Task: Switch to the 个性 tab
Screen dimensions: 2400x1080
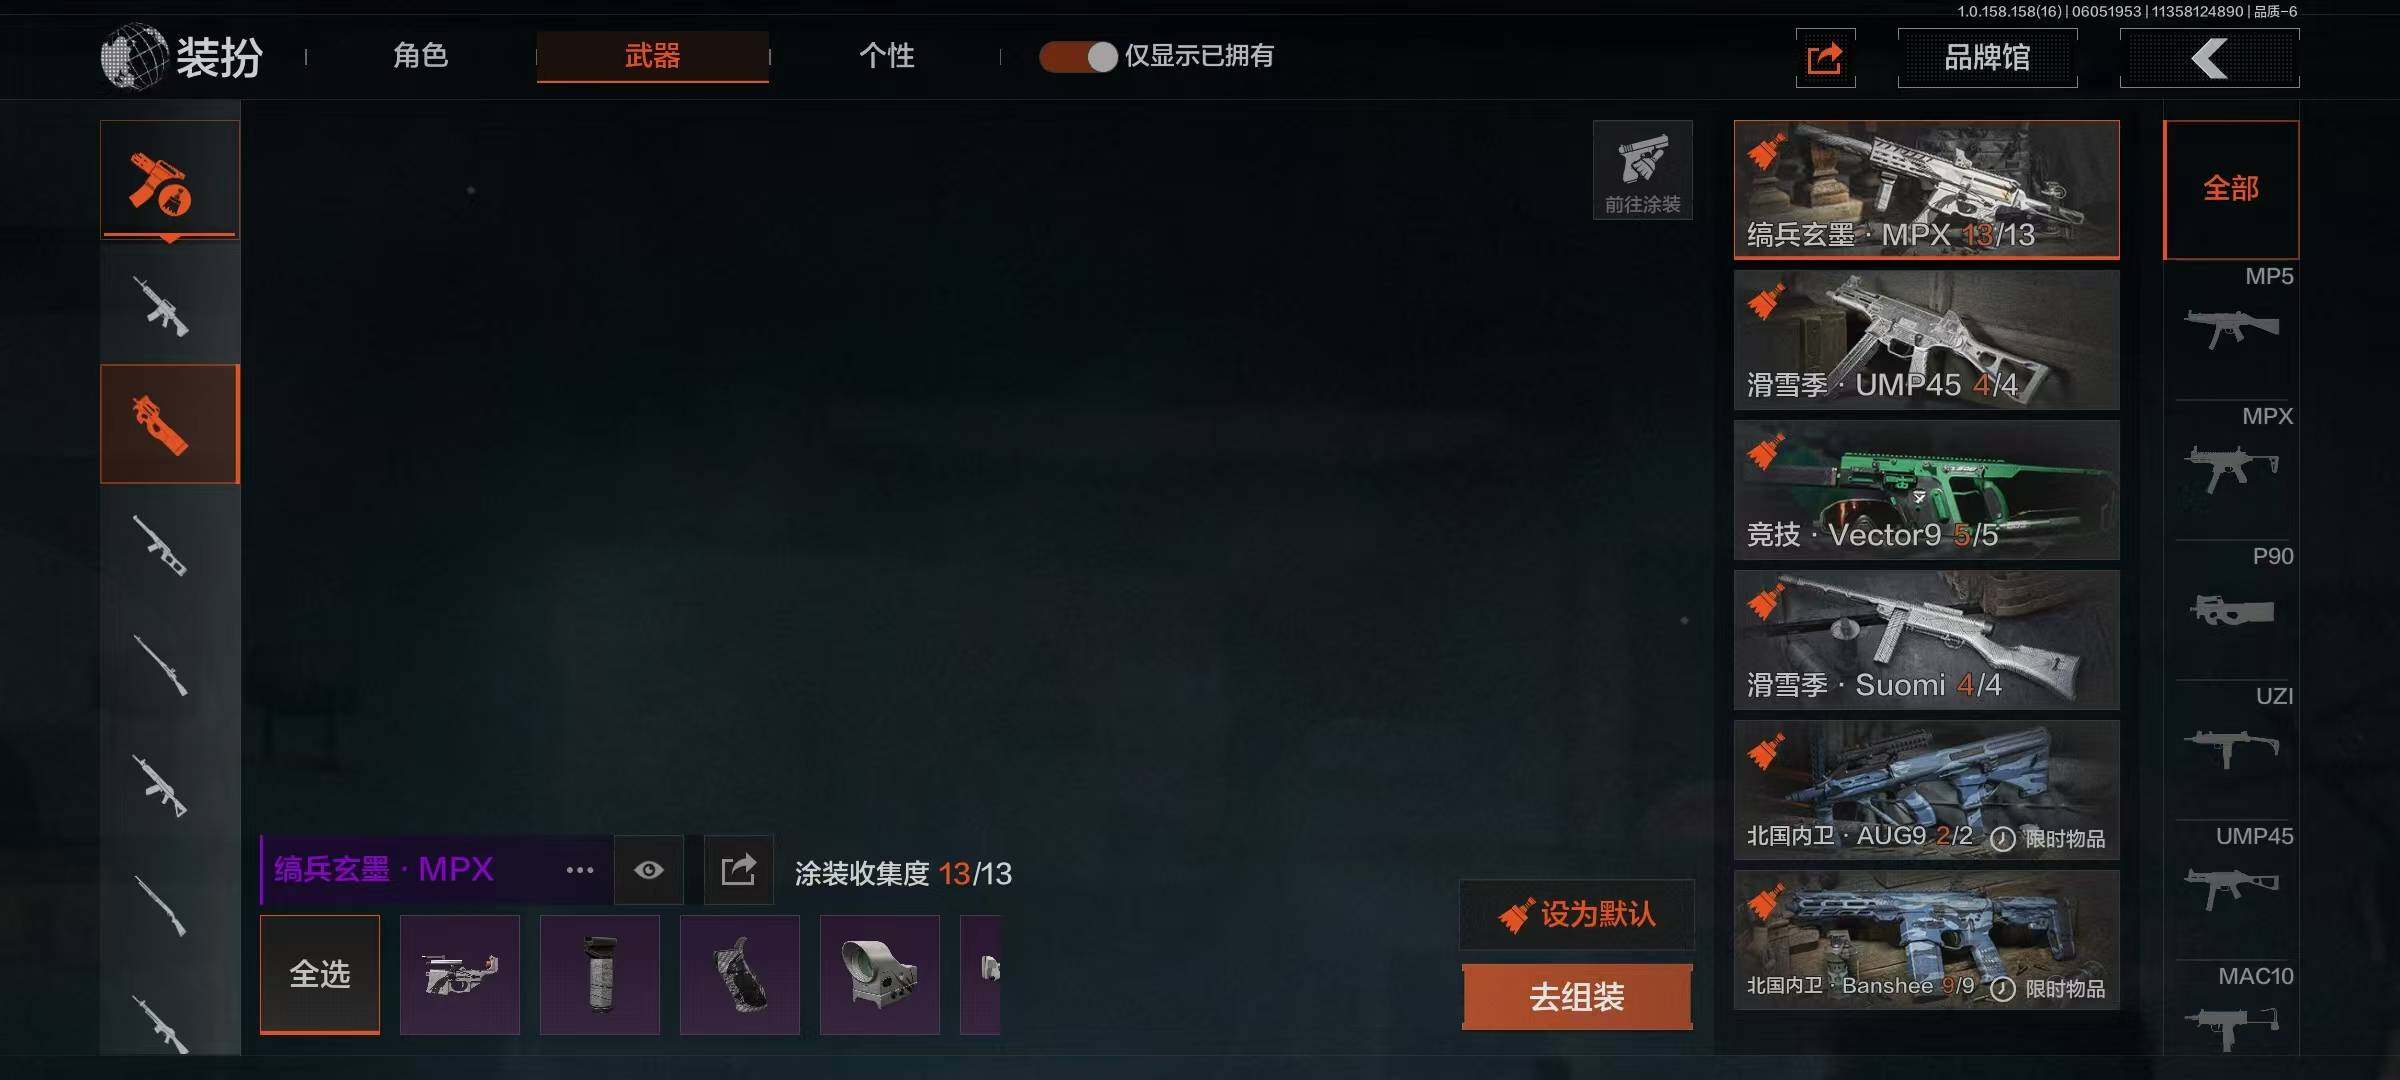Action: coord(886,56)
